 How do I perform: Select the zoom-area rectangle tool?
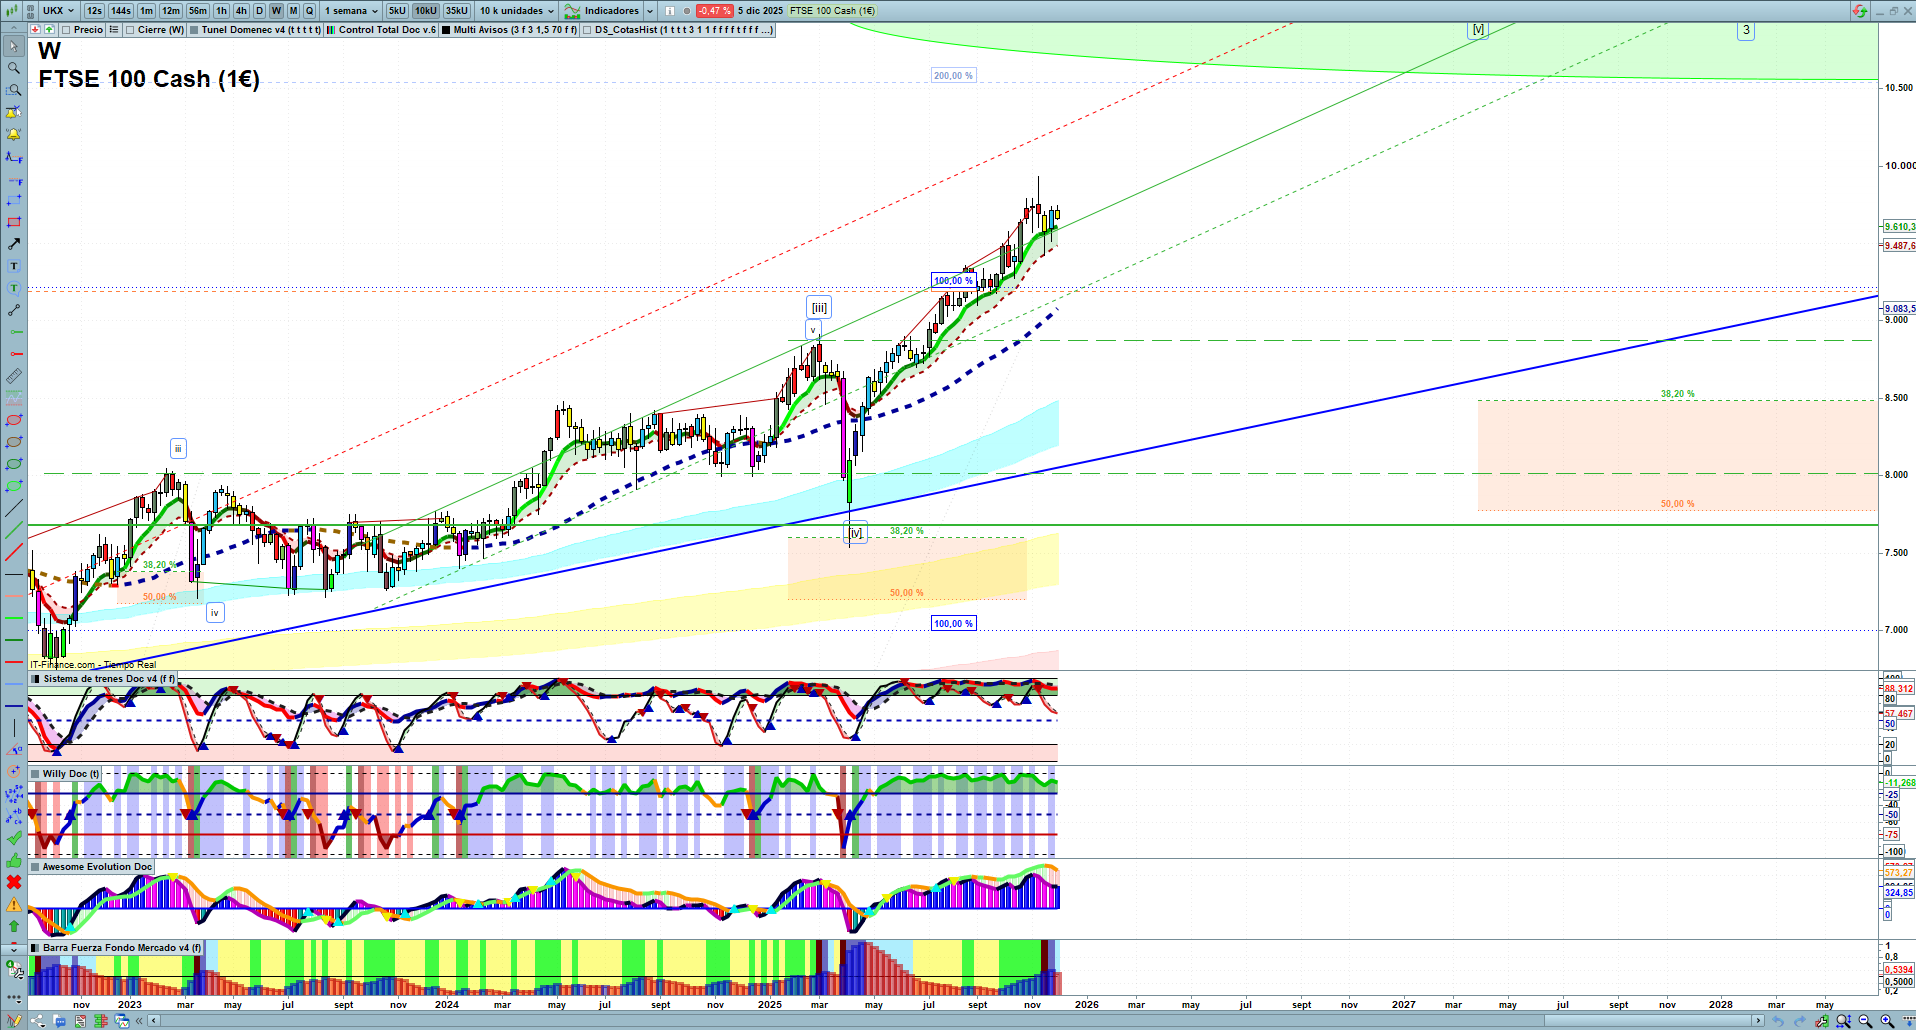point(13,90)
